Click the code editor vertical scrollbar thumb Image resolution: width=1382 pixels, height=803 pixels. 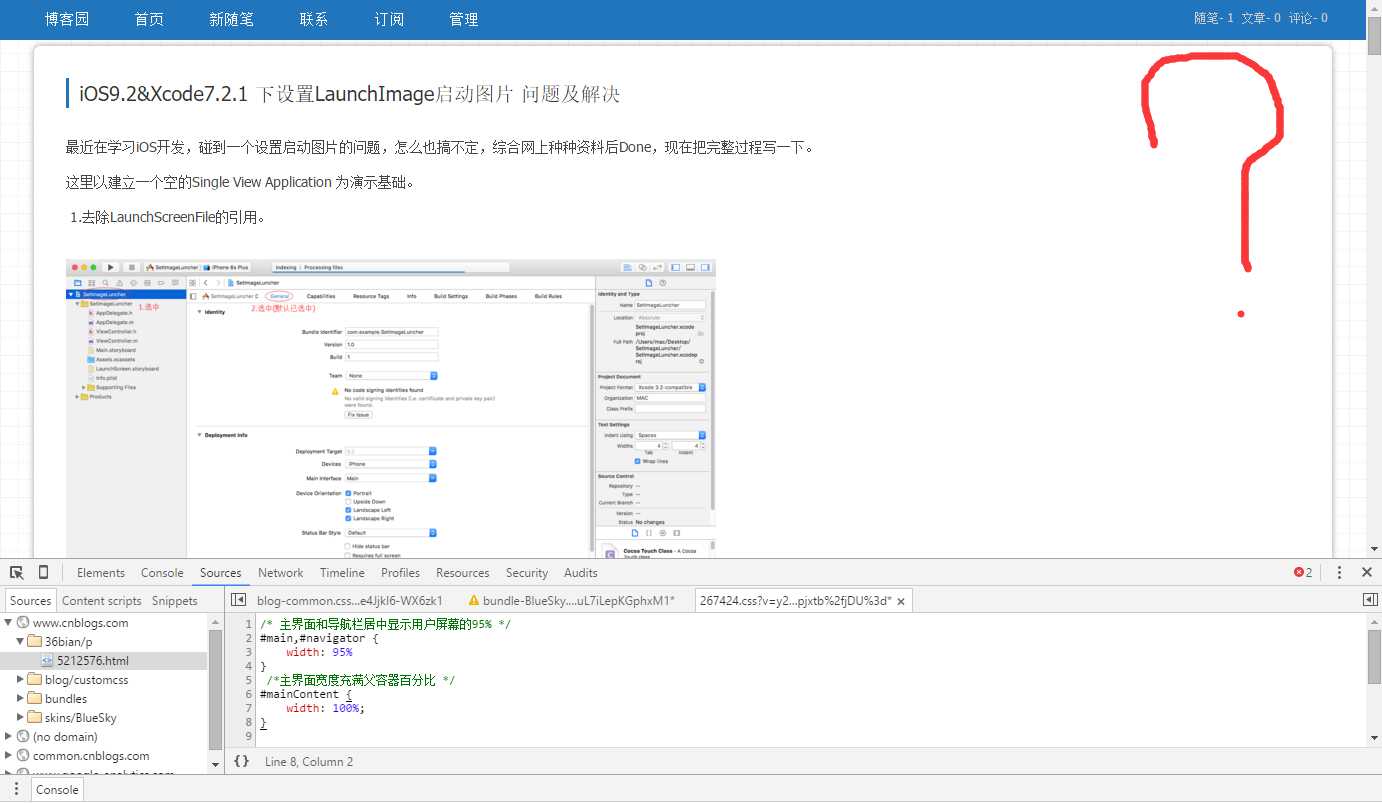1374,656
